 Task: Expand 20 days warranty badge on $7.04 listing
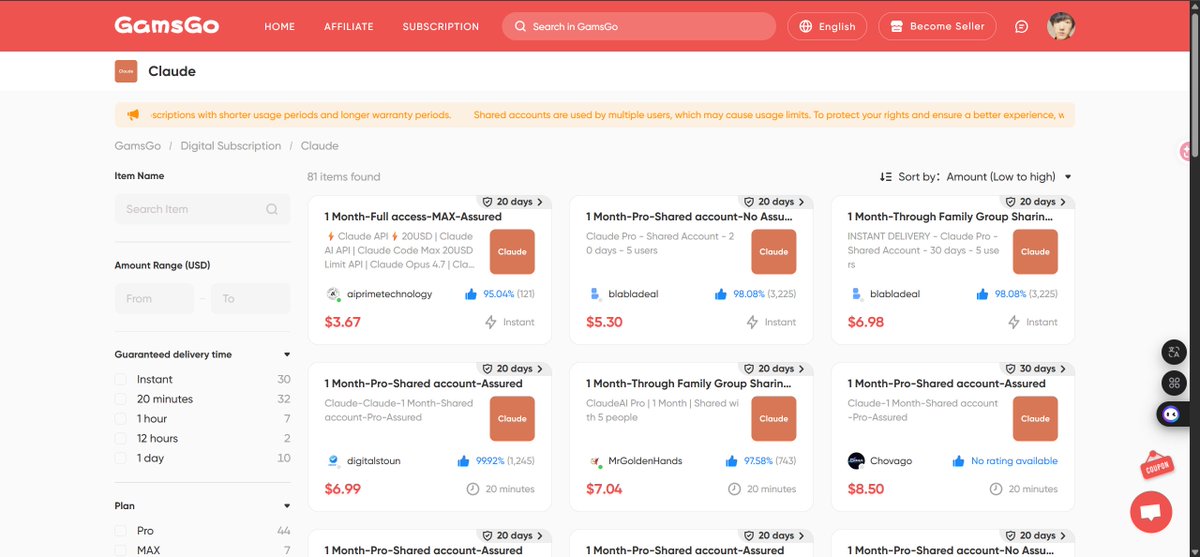[775, 368]
